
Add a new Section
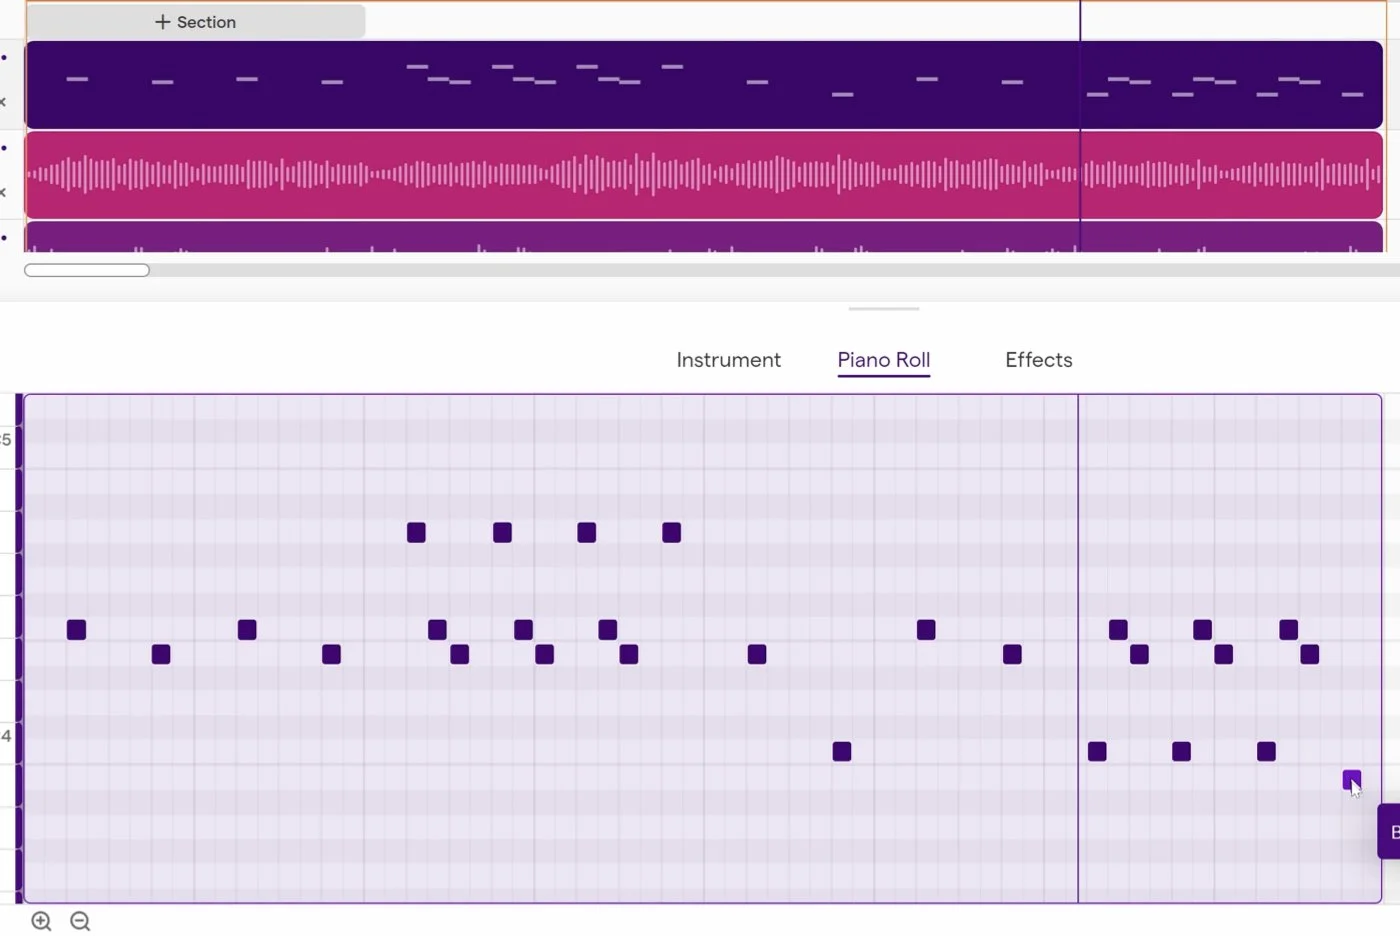point(195,22)
